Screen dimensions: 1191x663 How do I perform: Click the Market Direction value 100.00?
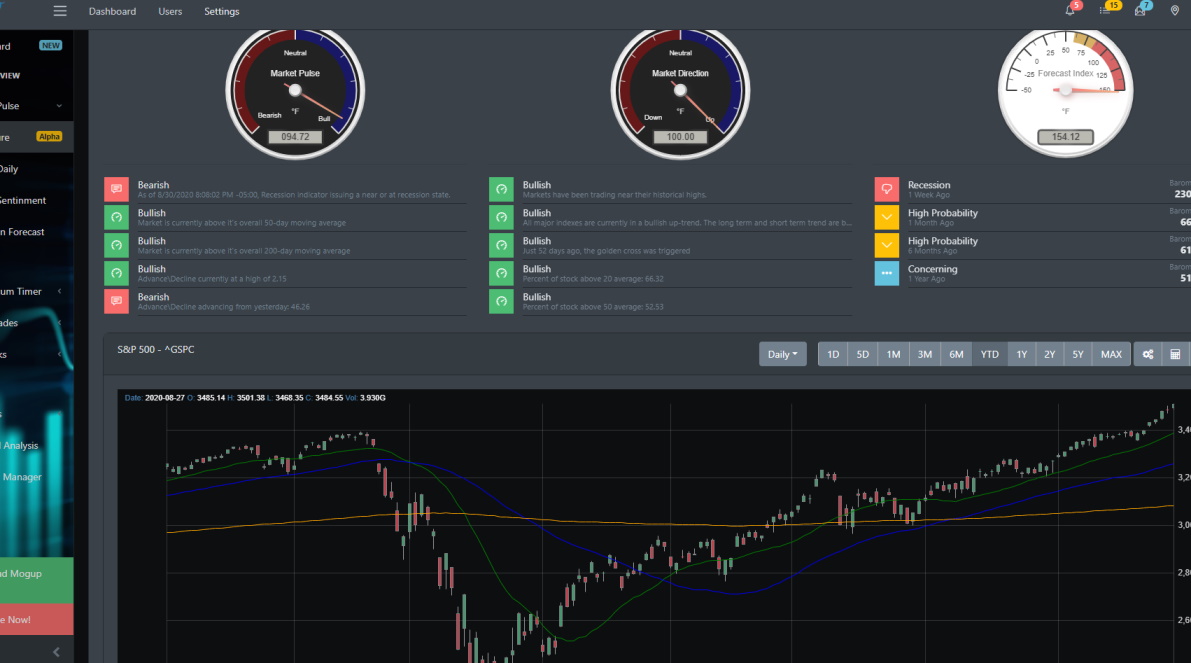[681, 137]
